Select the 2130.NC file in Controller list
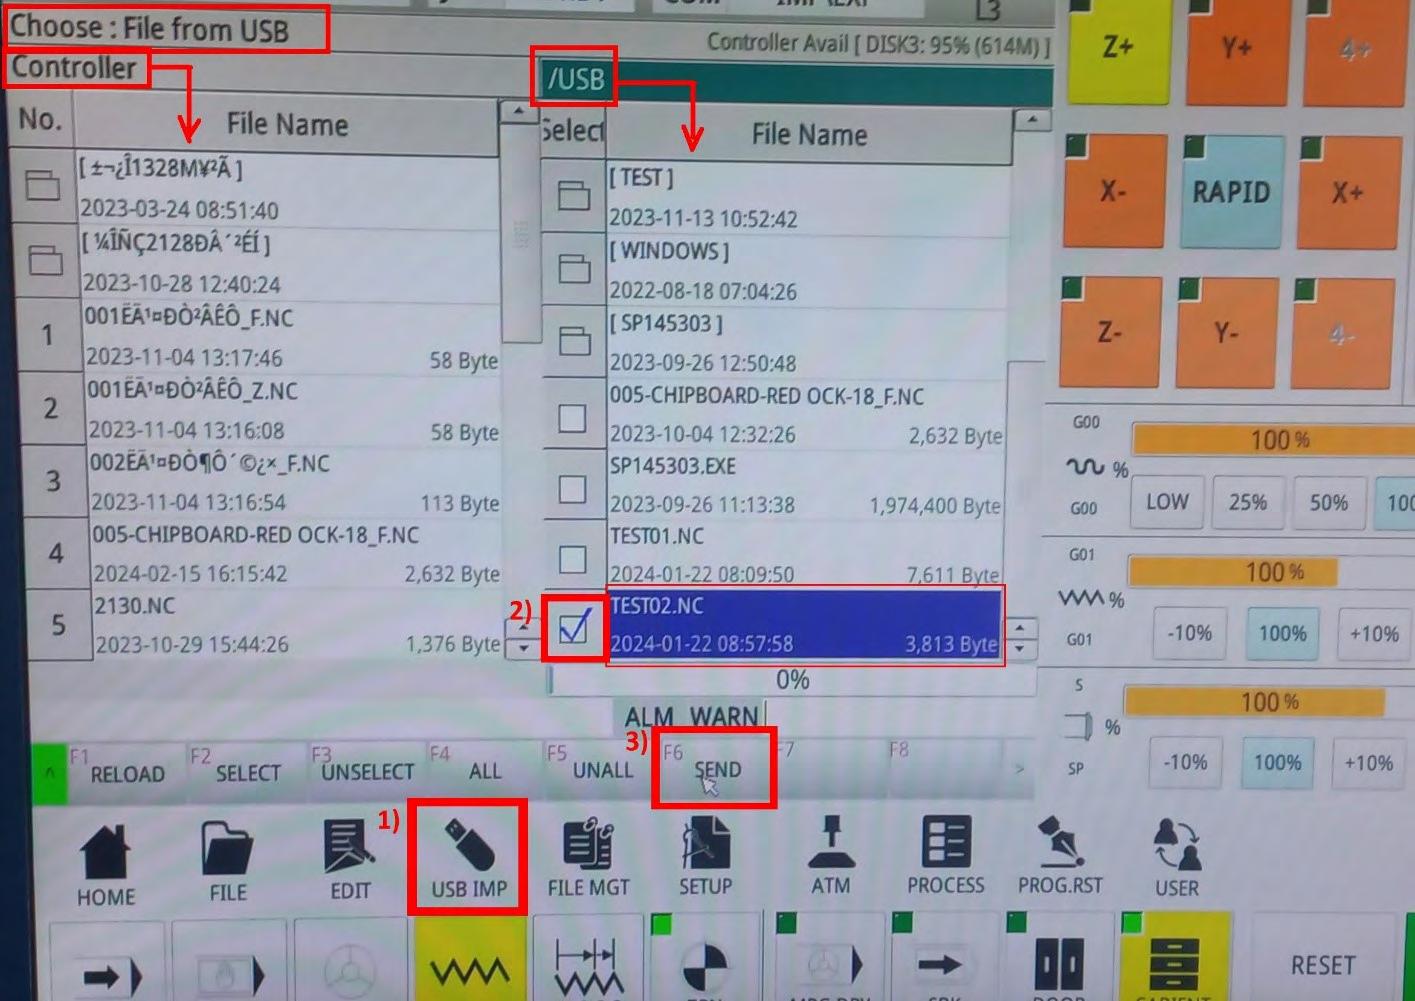 click(297, 625)
